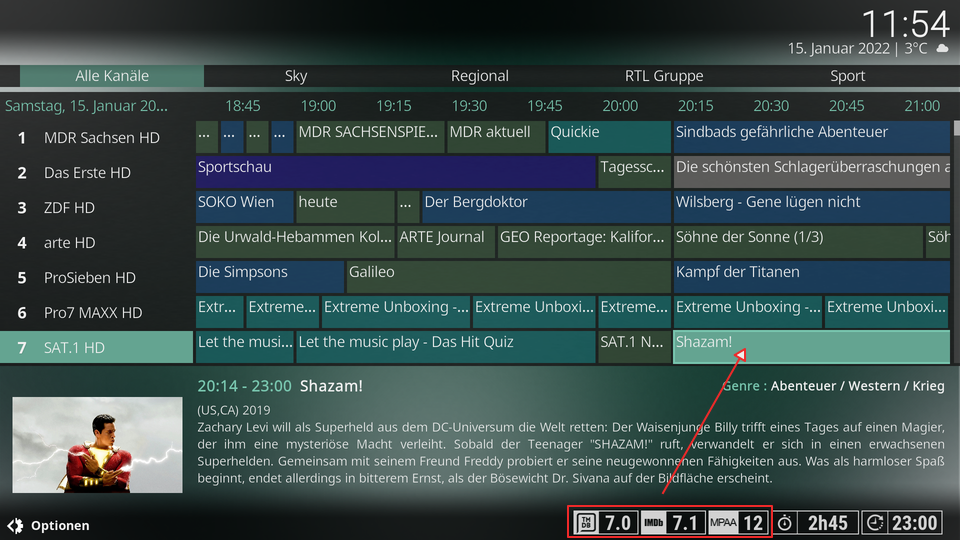960x540 pixels.
Task: Select the Galileo programme
Action: coord(508,277)
